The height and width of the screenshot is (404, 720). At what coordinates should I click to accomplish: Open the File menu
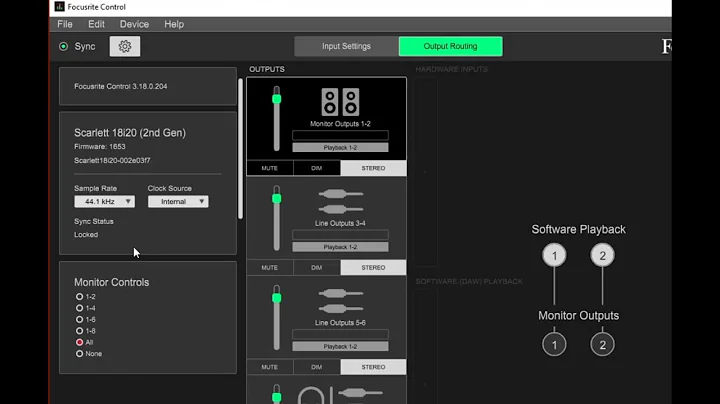coord(65,24)
